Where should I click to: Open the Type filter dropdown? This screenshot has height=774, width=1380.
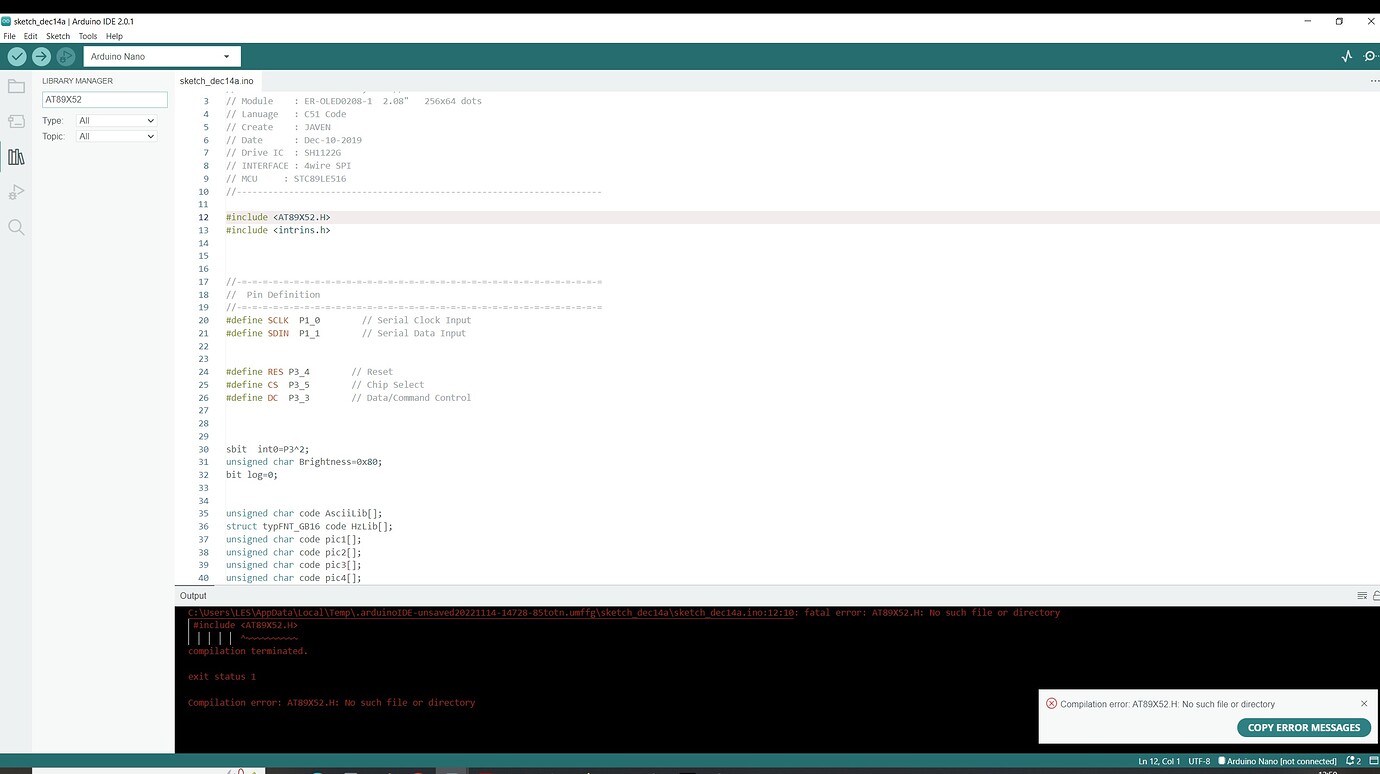pyautogui.click(x=115, y=118)
